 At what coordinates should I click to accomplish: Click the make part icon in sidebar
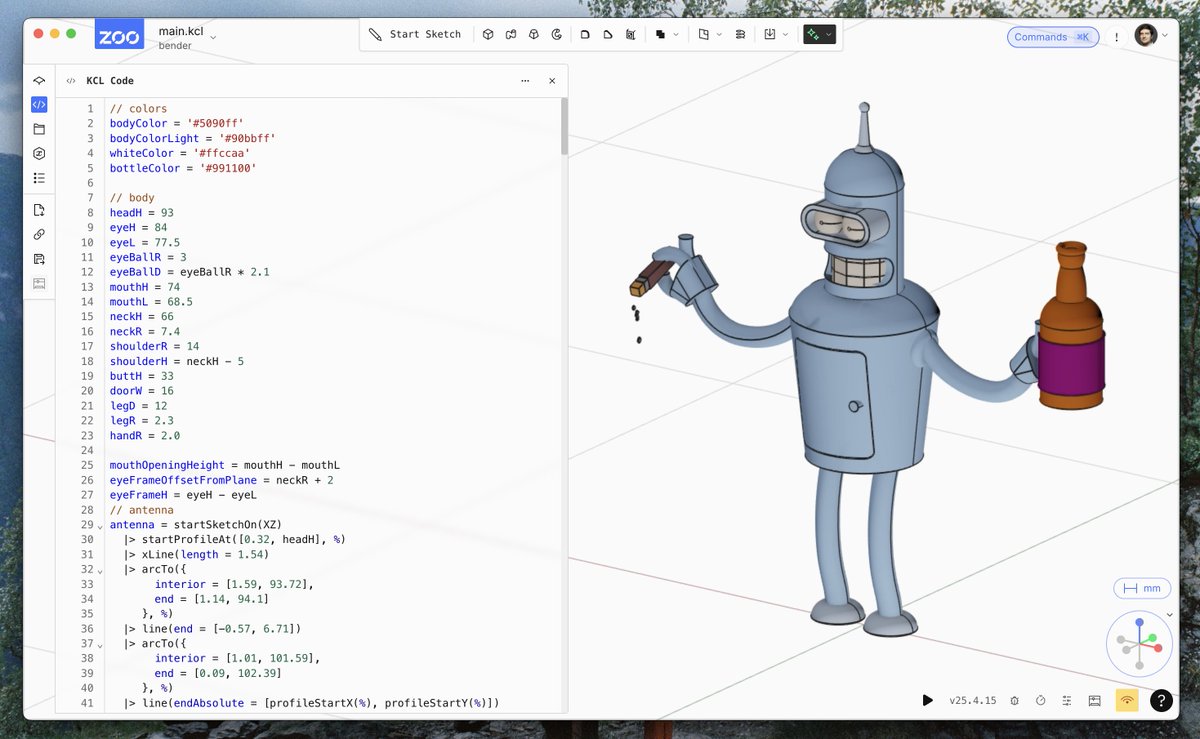39,283
